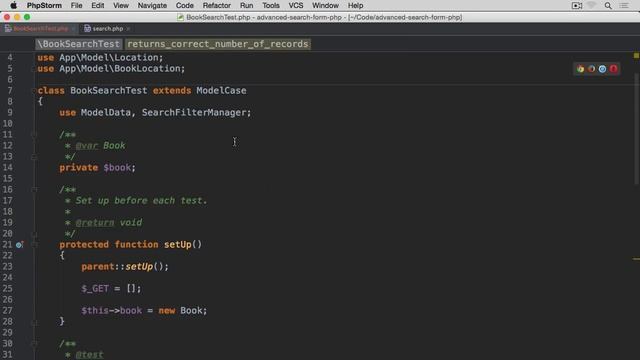Open in Firefox browser icon
The height and width of the screenshot is (360, 640).
[591, 69]
